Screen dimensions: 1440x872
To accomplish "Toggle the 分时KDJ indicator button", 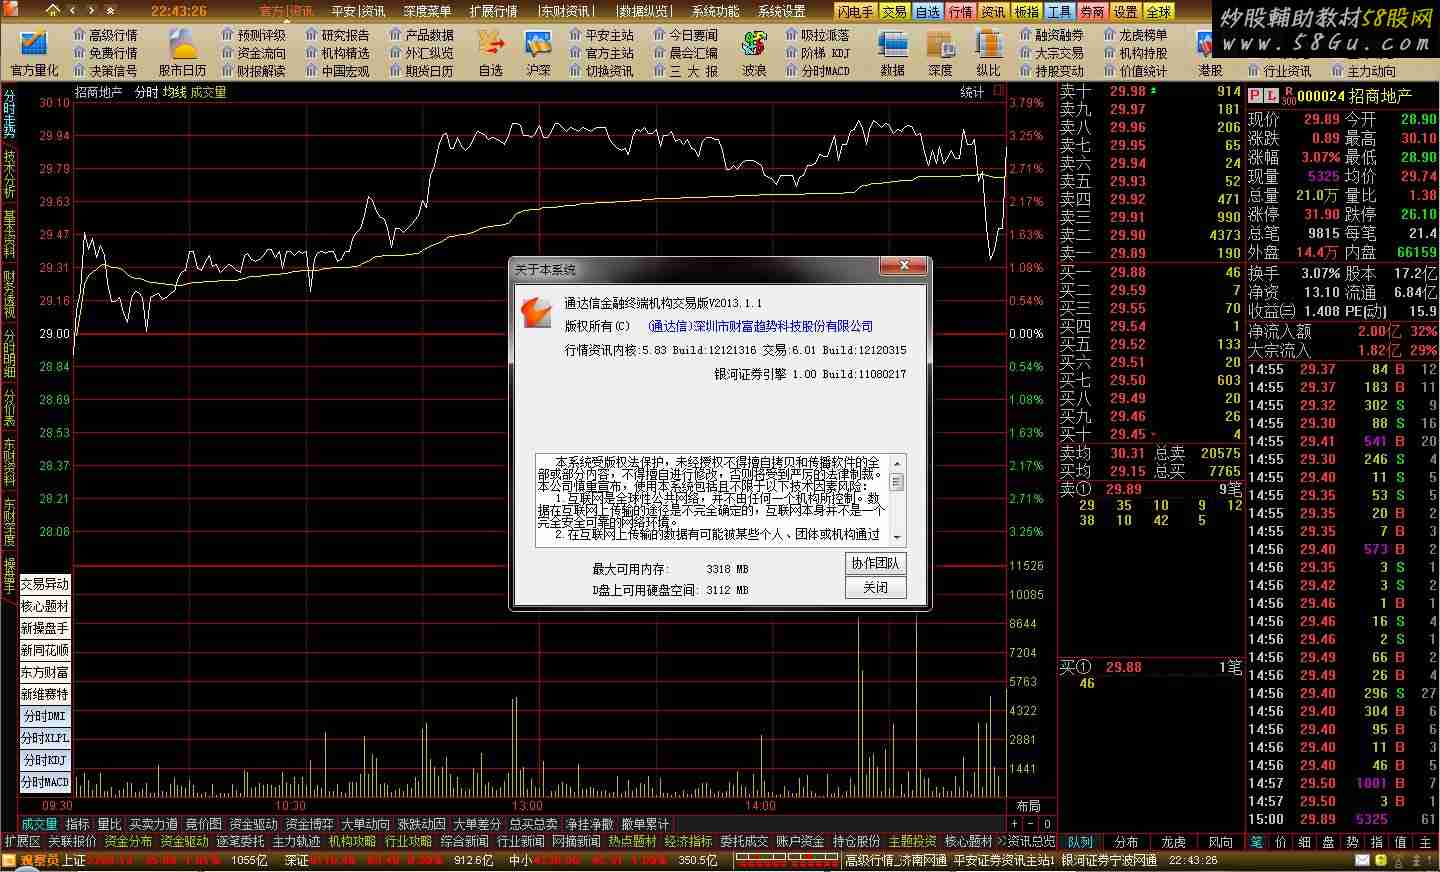I will coord(45,760).
